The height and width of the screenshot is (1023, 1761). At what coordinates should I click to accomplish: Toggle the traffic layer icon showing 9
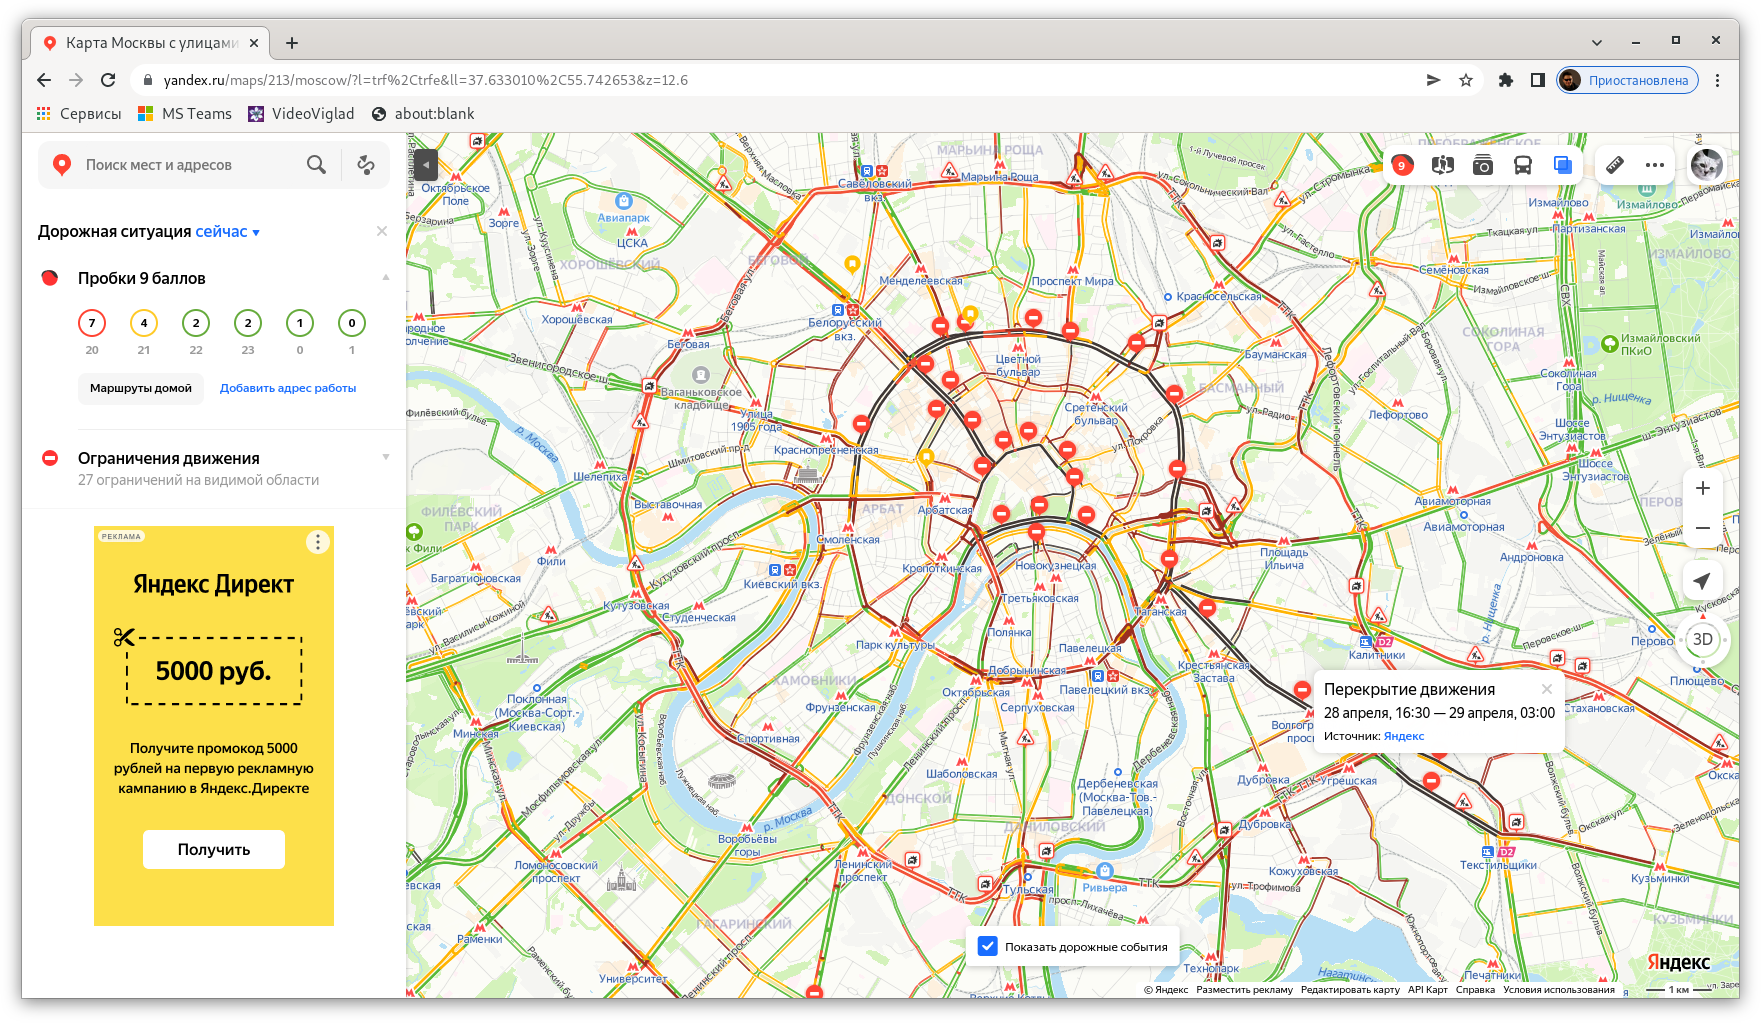1402,165
